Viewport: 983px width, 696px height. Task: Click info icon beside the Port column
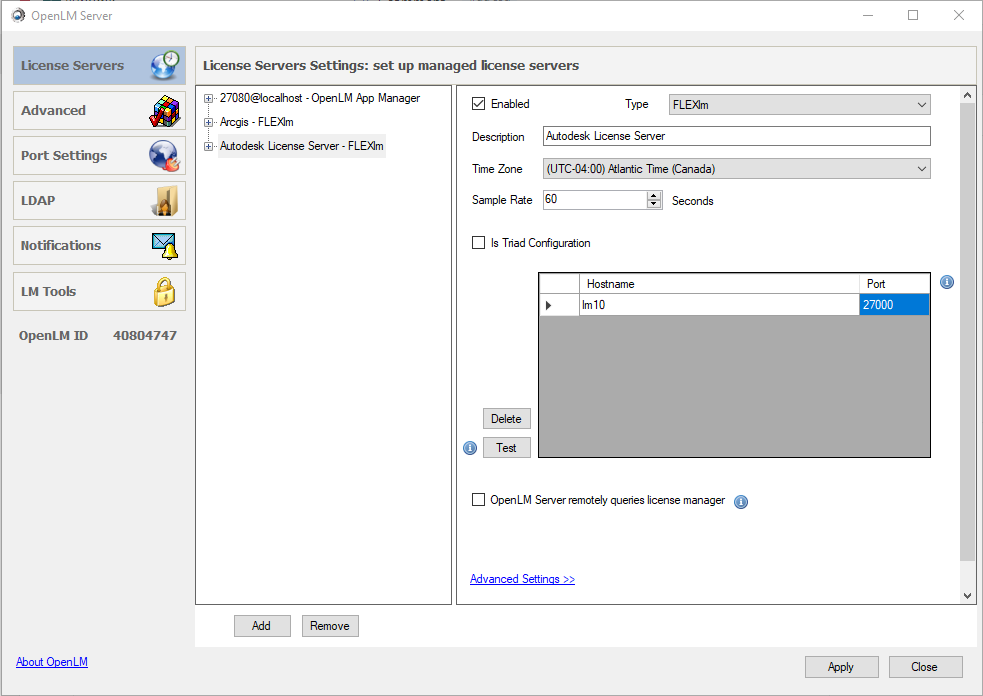[947, 283]
